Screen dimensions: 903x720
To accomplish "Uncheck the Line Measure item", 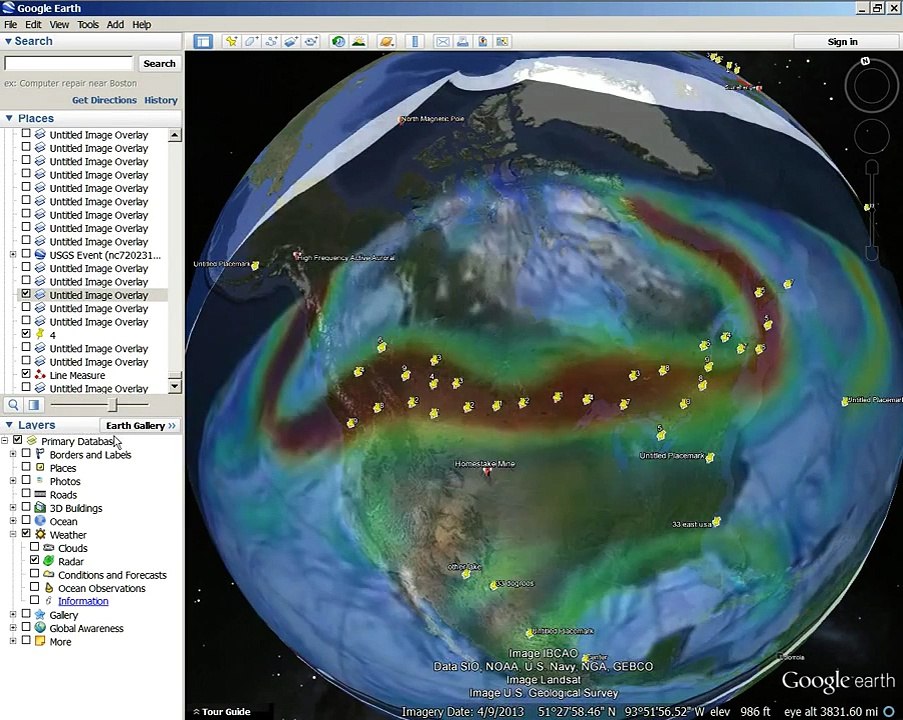I will (x=26, y=374).
